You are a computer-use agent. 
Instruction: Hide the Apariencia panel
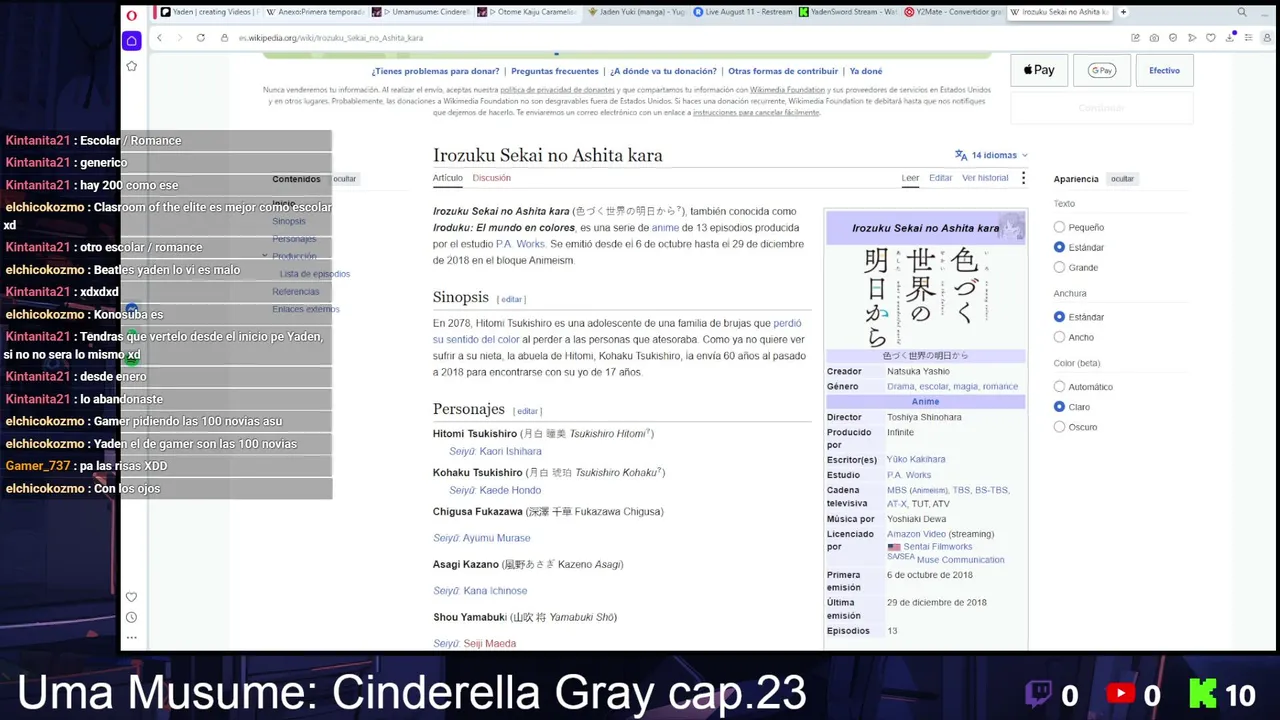(x=1122, y=179)
